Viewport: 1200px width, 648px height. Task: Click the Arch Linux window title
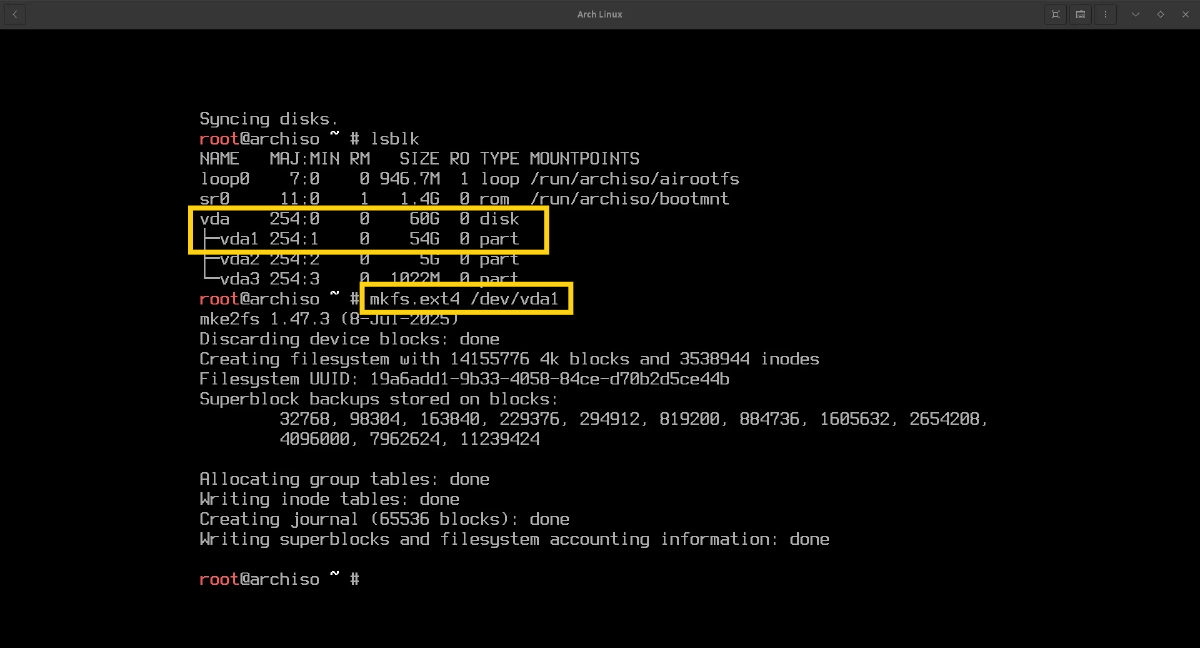pos(599,14)
